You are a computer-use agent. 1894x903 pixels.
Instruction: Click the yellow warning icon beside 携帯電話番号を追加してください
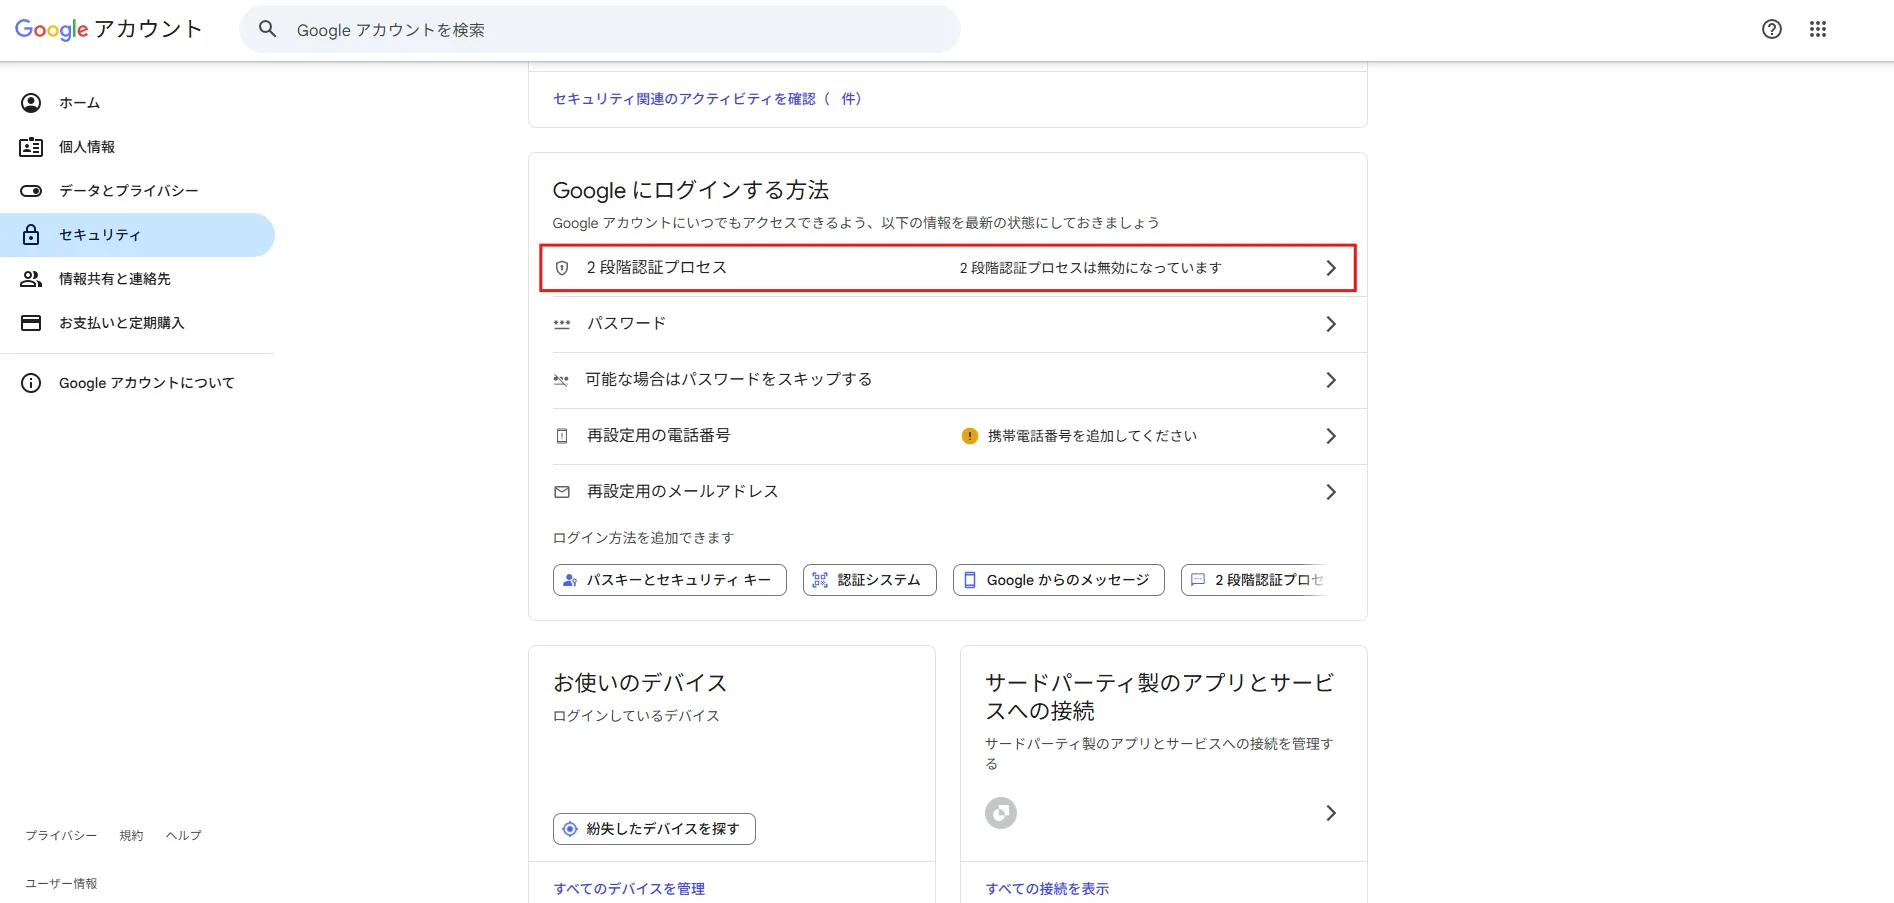coord(969,436)
